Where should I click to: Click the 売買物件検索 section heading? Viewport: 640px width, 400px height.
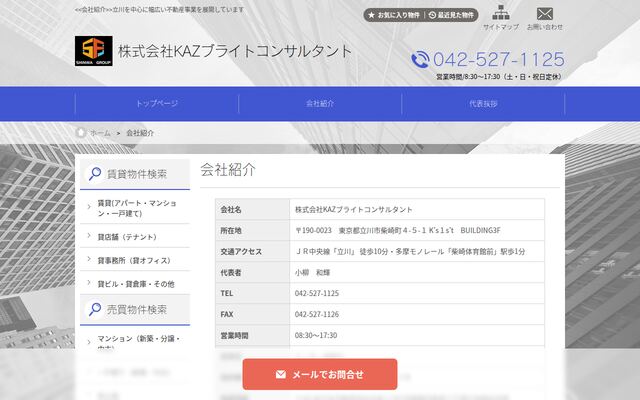[137, 310]
